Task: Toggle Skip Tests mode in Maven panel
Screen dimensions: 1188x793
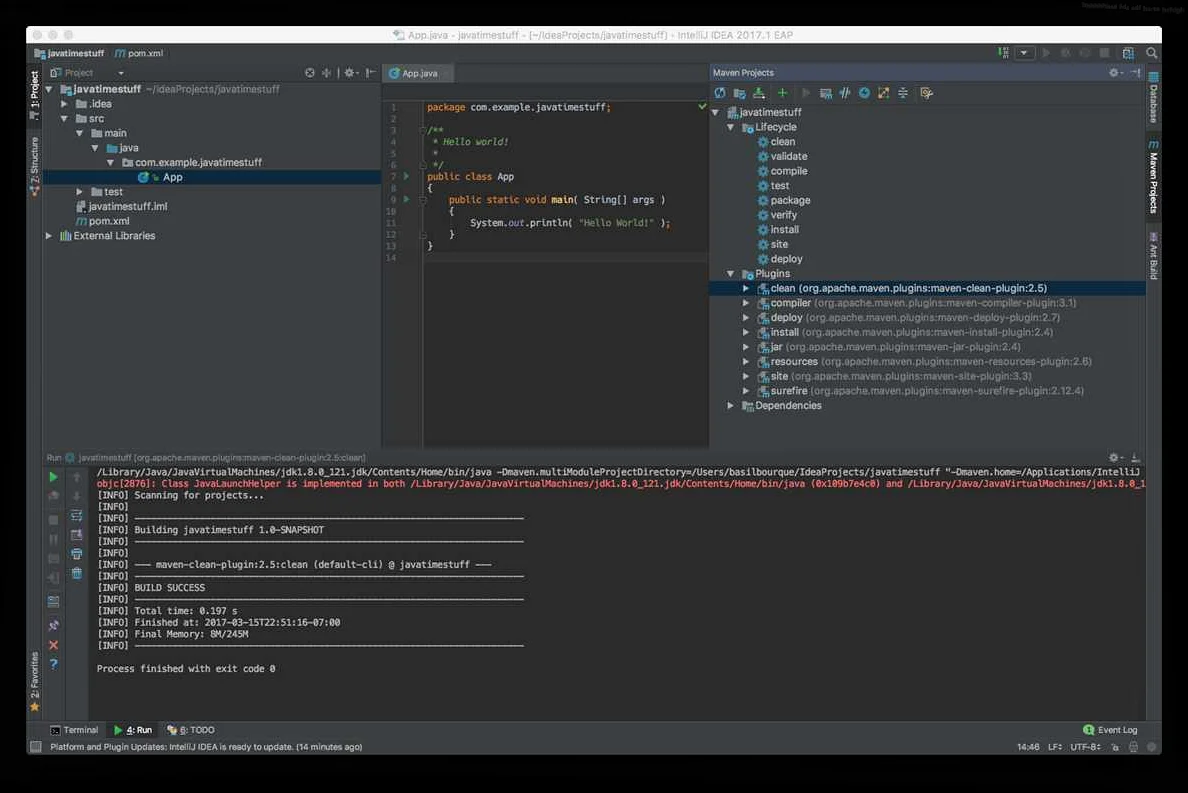Action: pos(843,92)
